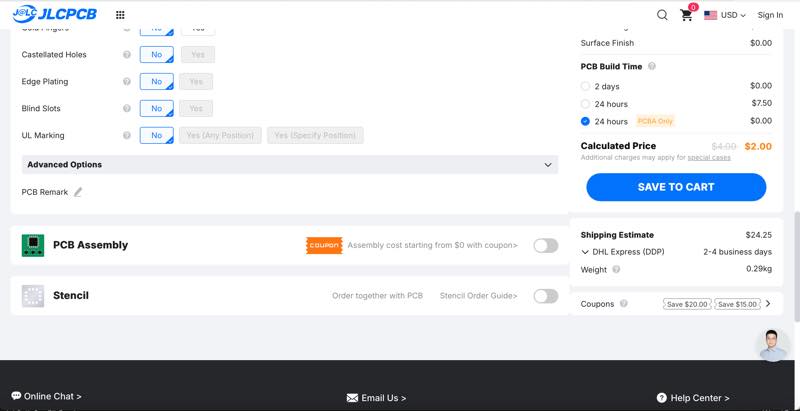Click the PCB Assembly heading
800x411 pixels.
point(90,245)
